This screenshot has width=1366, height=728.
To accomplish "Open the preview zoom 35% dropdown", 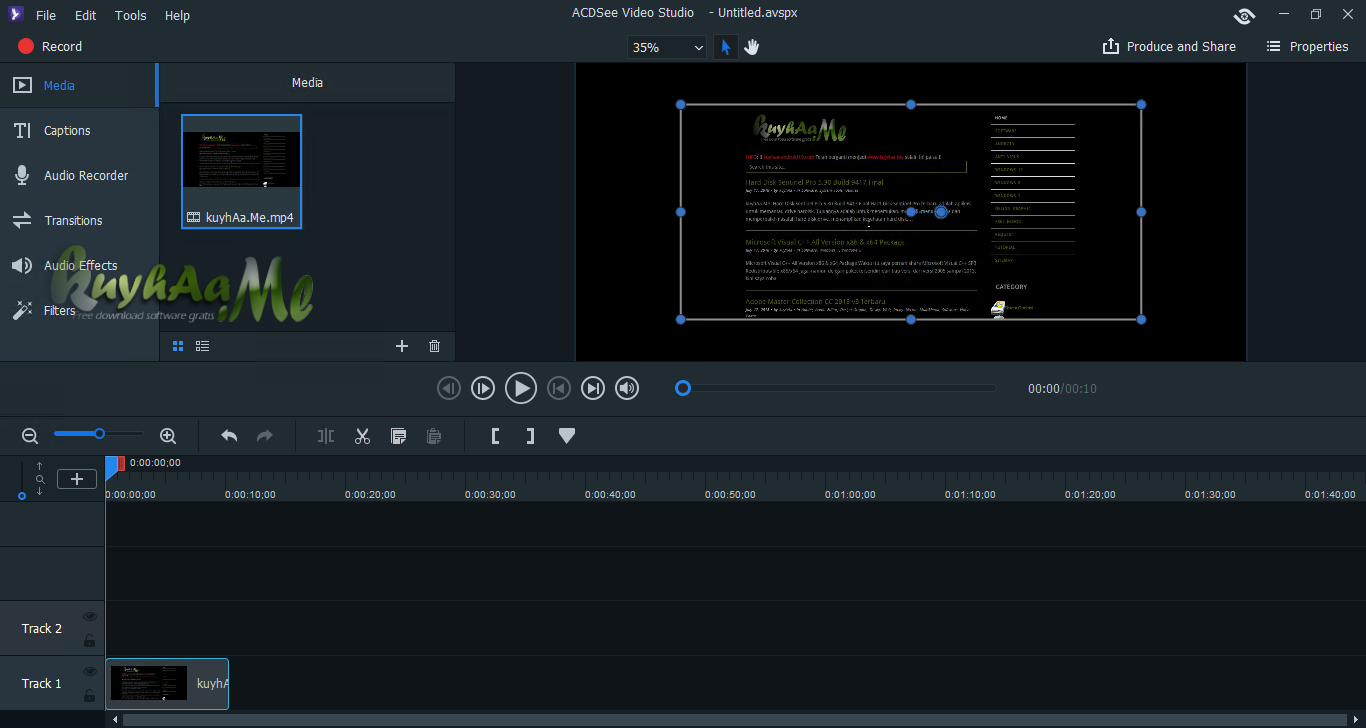I will pyautogui.click(x=667, y=47).
